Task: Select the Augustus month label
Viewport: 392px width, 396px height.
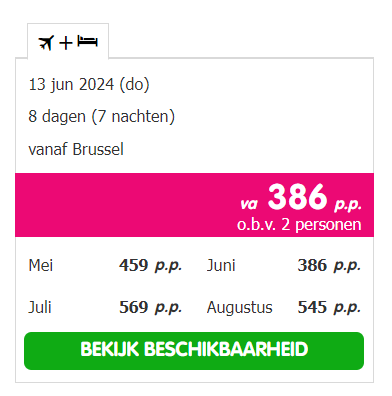Action: point(239,307)
